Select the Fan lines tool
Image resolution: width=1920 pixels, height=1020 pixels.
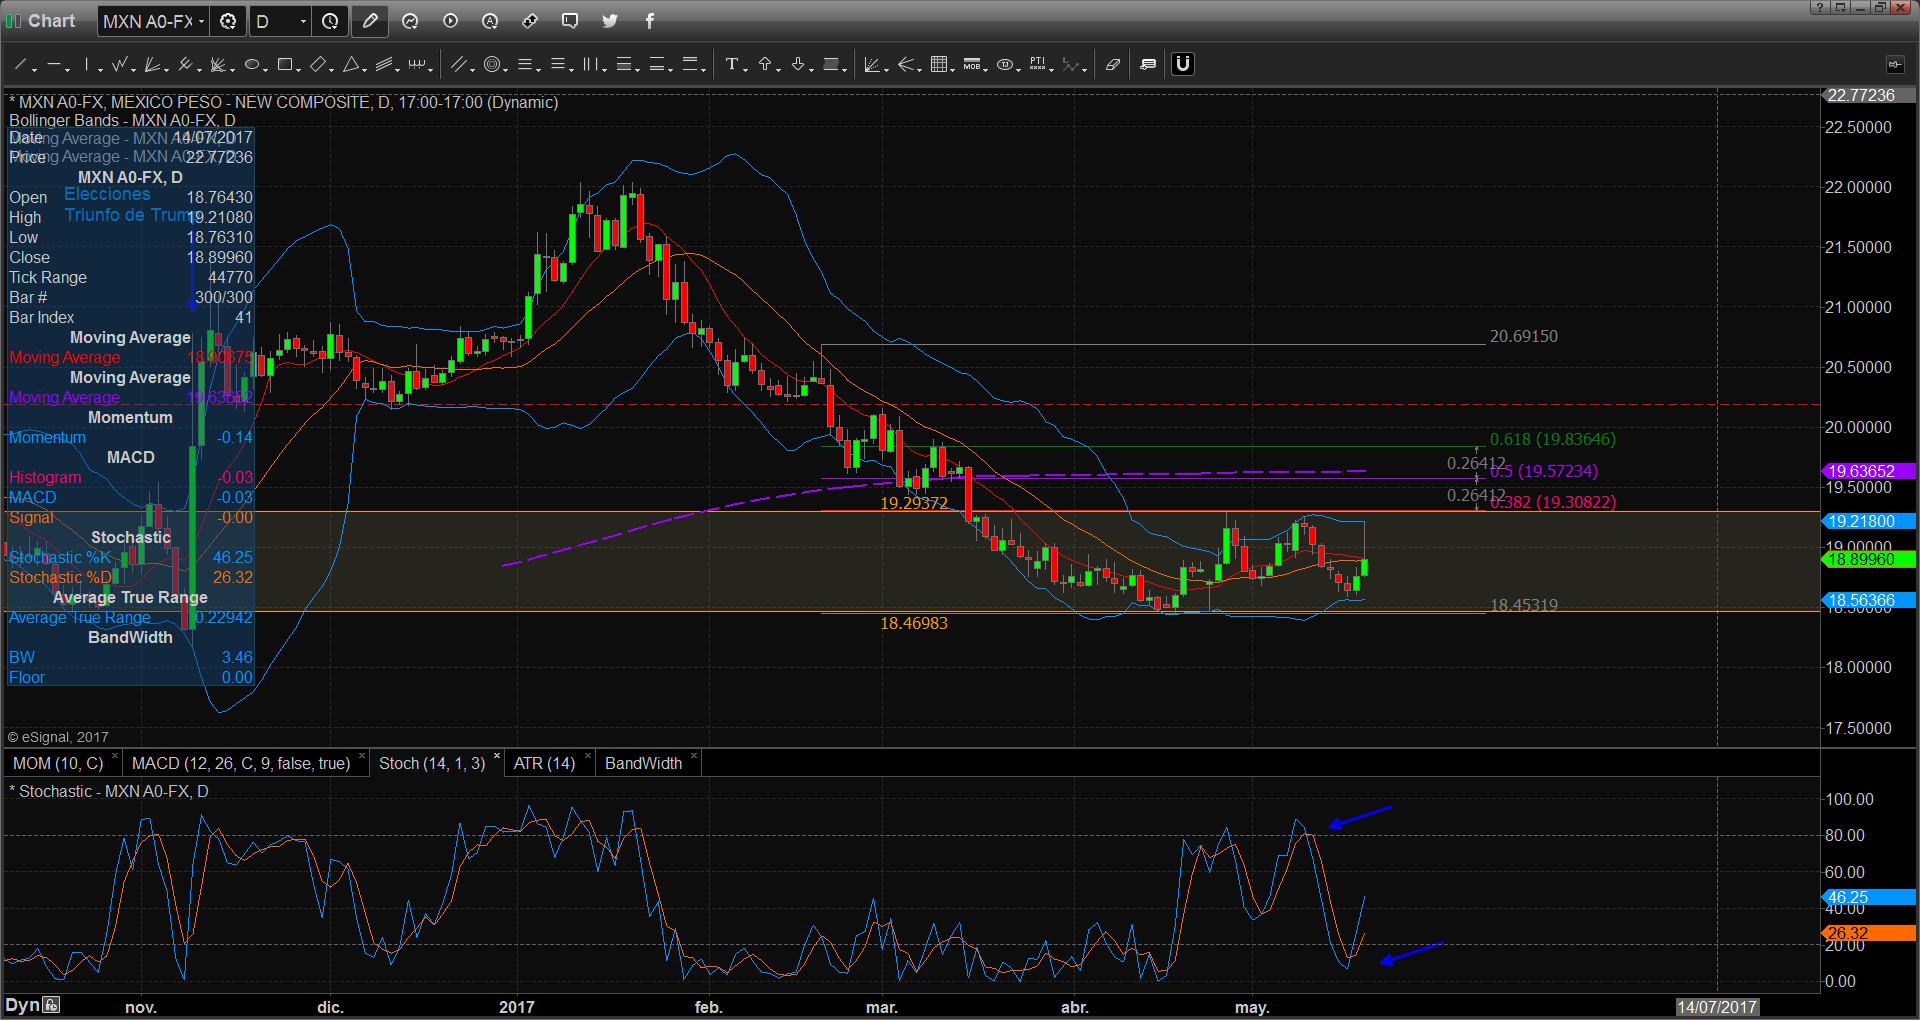tap(153, 65)
